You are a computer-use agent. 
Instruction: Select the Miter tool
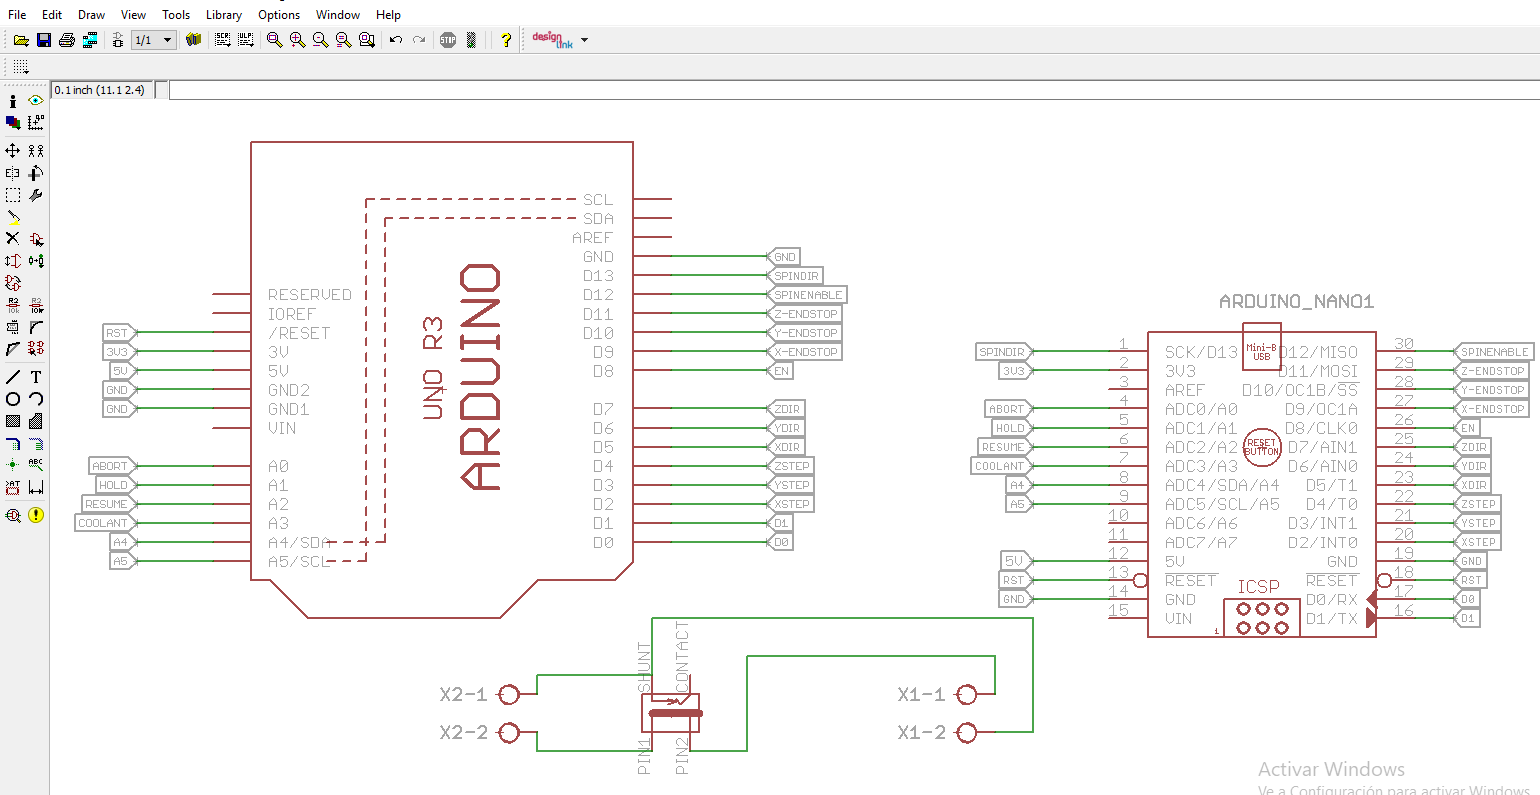pyautogui.click(x=36, y=327)
